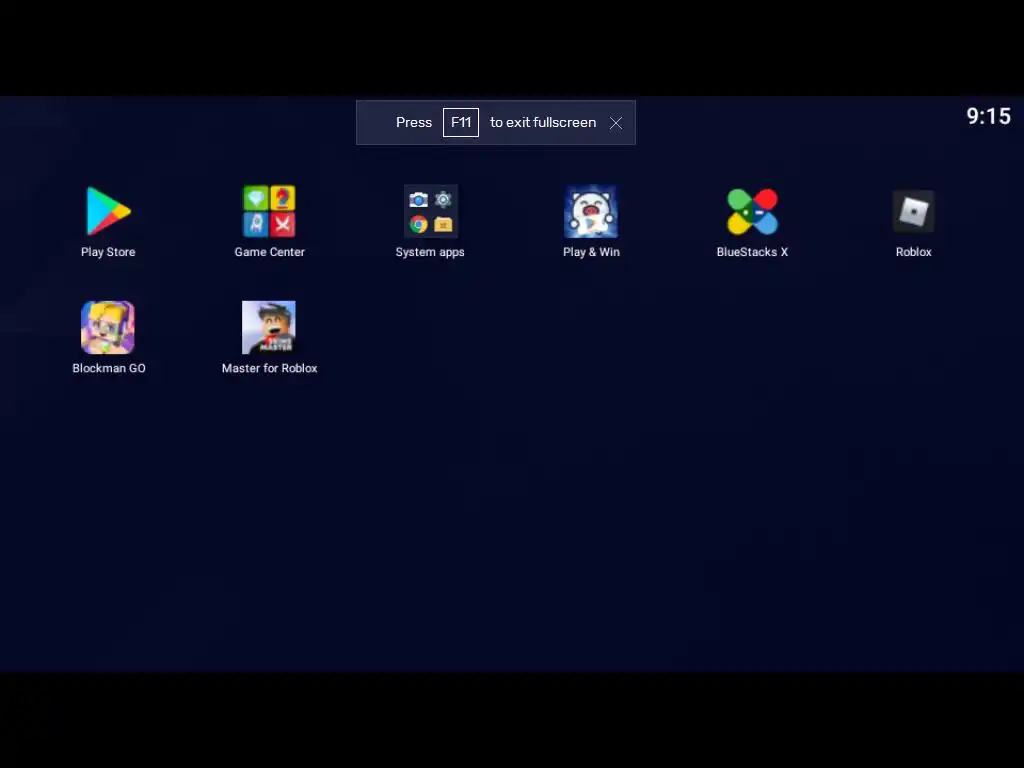Click the 'Blockman GO' label text
This screenshot has width=1024, height=768.
[x=108, y=368]
